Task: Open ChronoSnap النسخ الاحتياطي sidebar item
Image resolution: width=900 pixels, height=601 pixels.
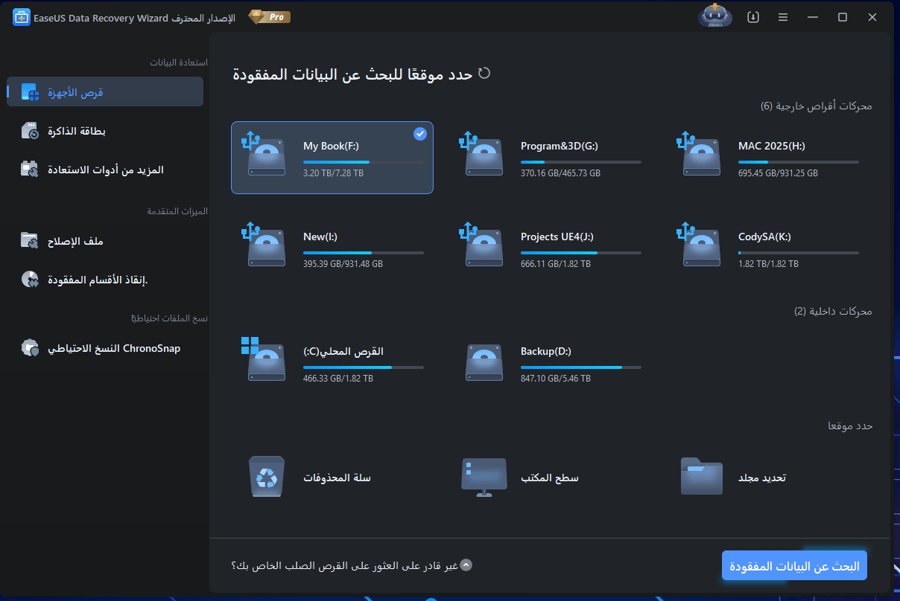Action: click(105, 348)
